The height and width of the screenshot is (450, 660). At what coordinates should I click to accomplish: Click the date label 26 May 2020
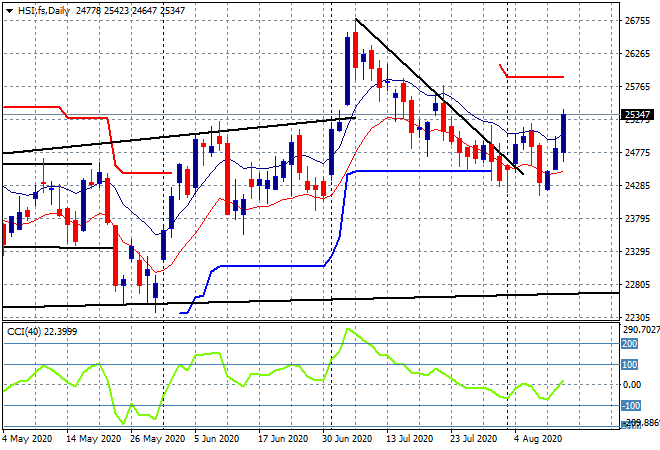pyautogui.click(x=157, y=439)
